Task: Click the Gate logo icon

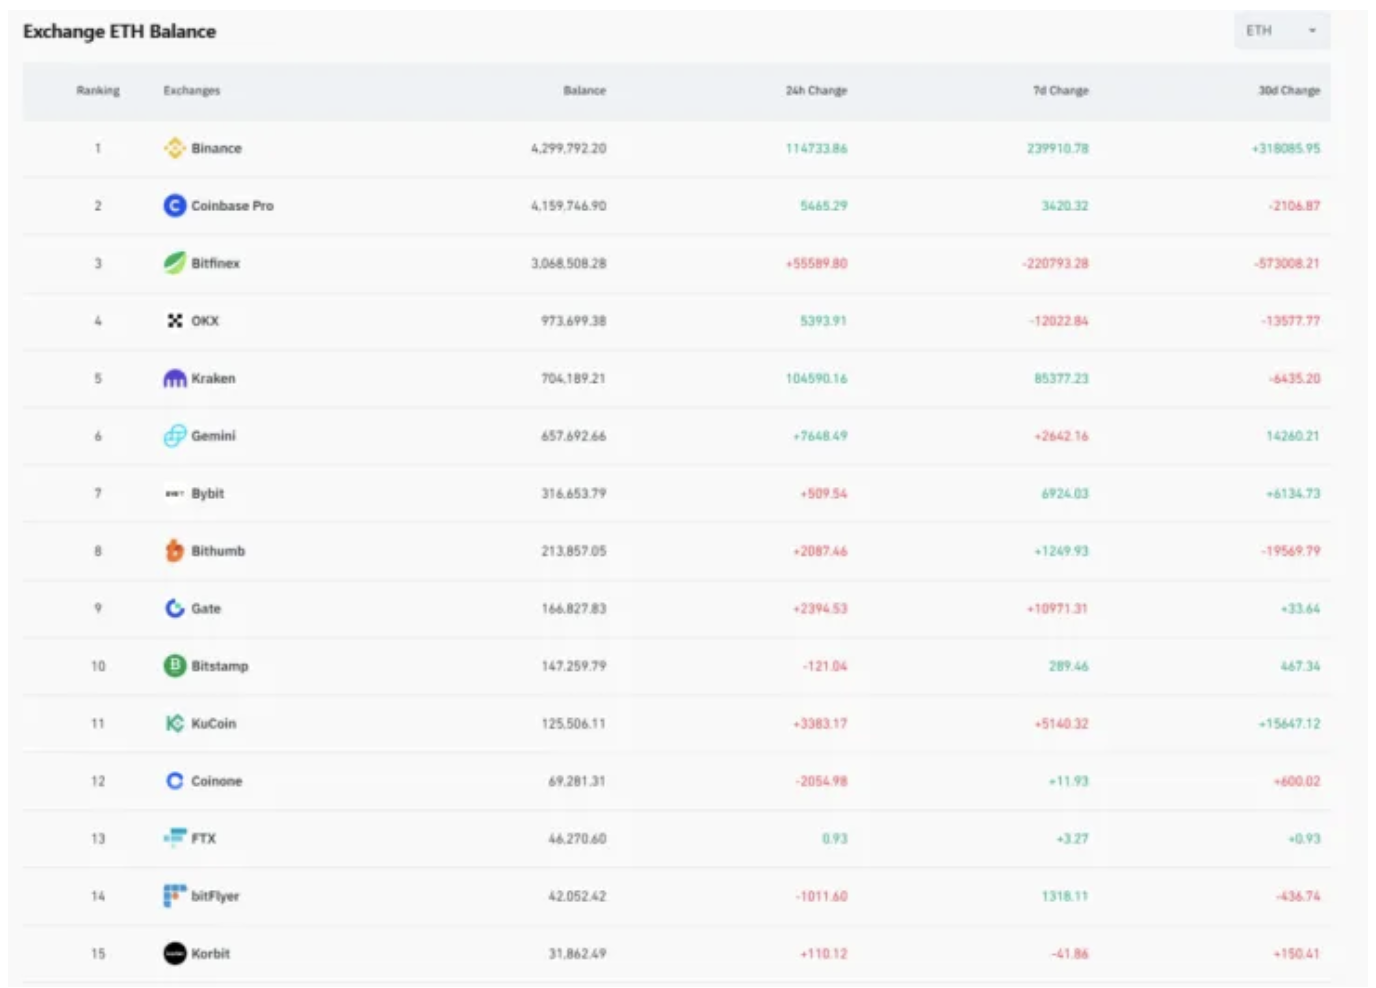Action: (x=175, y=608)
